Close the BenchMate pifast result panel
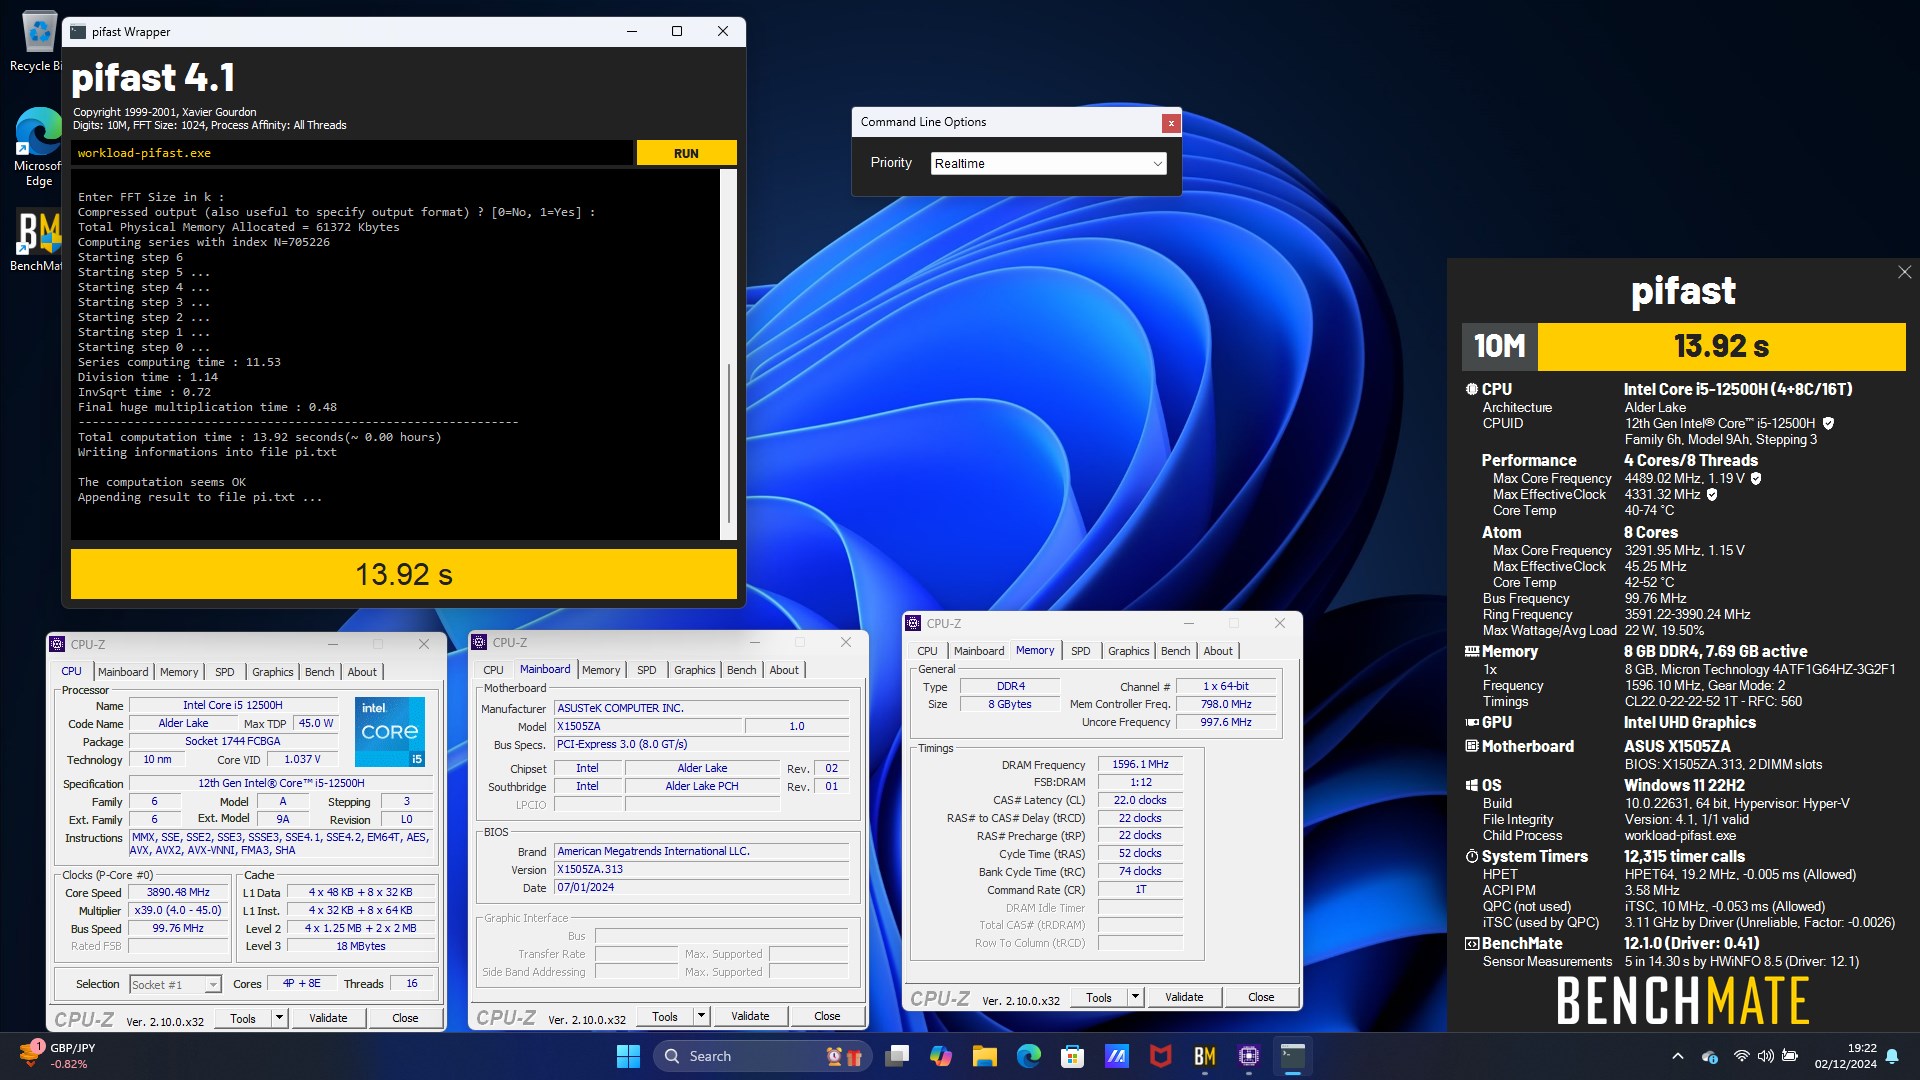The height and width of the screenshot is (1080, 1920). (1904, 272)
